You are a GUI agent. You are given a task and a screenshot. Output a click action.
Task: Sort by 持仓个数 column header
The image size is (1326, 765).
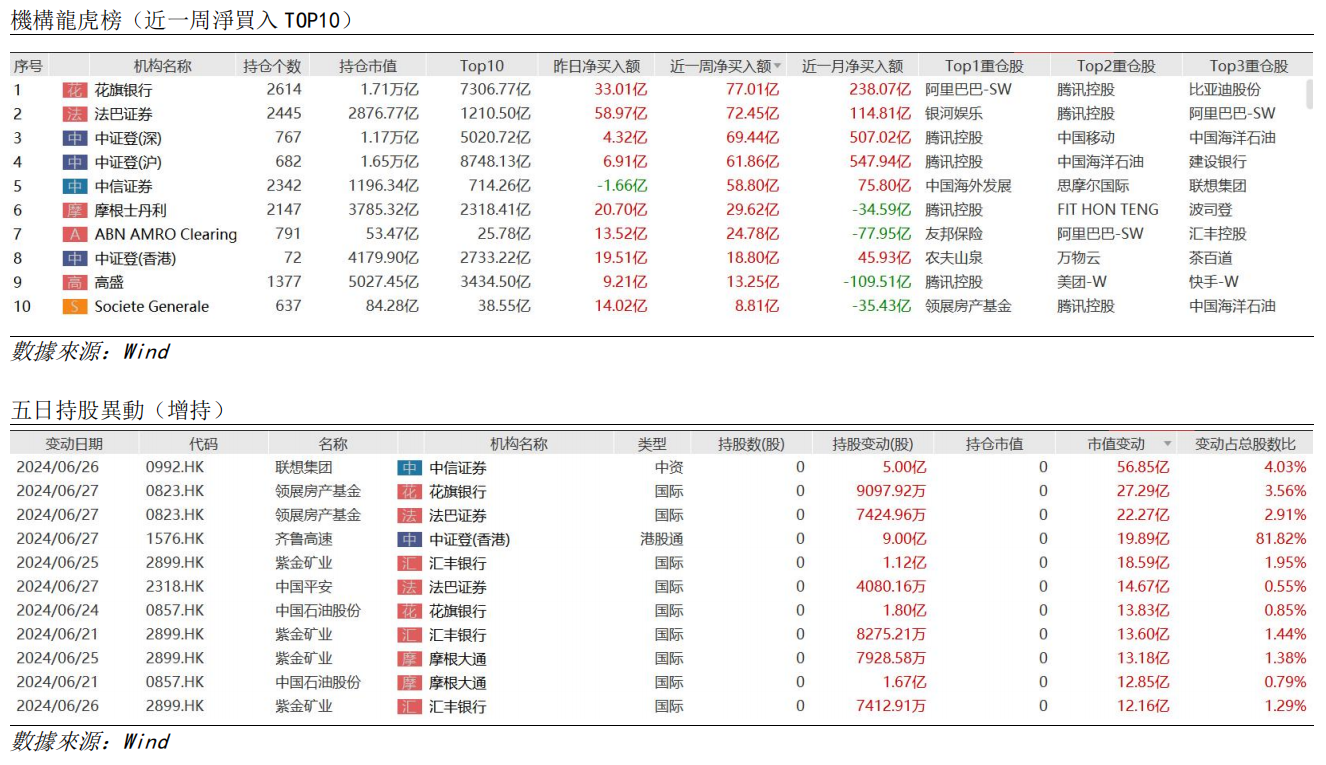coord(272,66)
